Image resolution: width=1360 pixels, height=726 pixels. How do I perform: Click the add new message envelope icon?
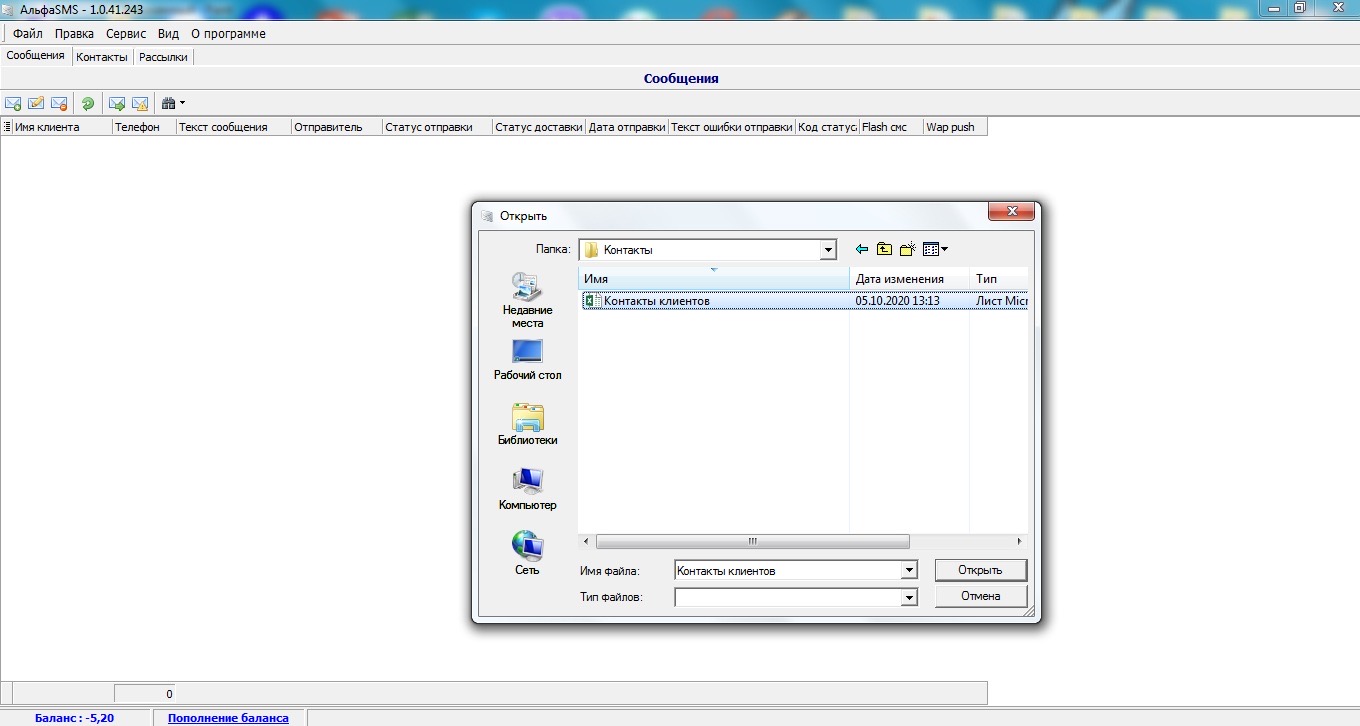13,103
